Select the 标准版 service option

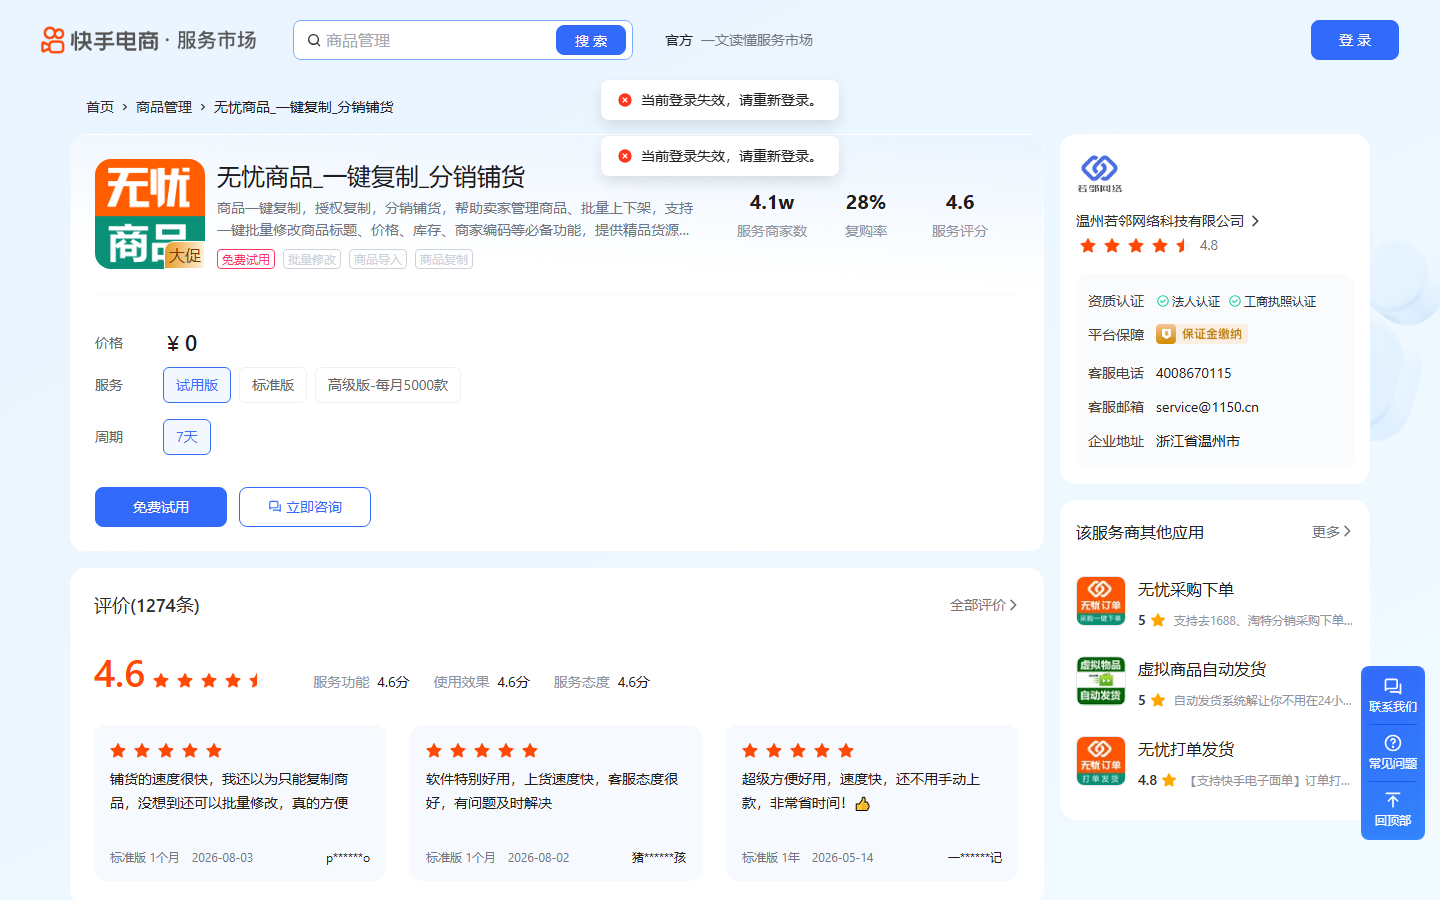click(273, 385)
